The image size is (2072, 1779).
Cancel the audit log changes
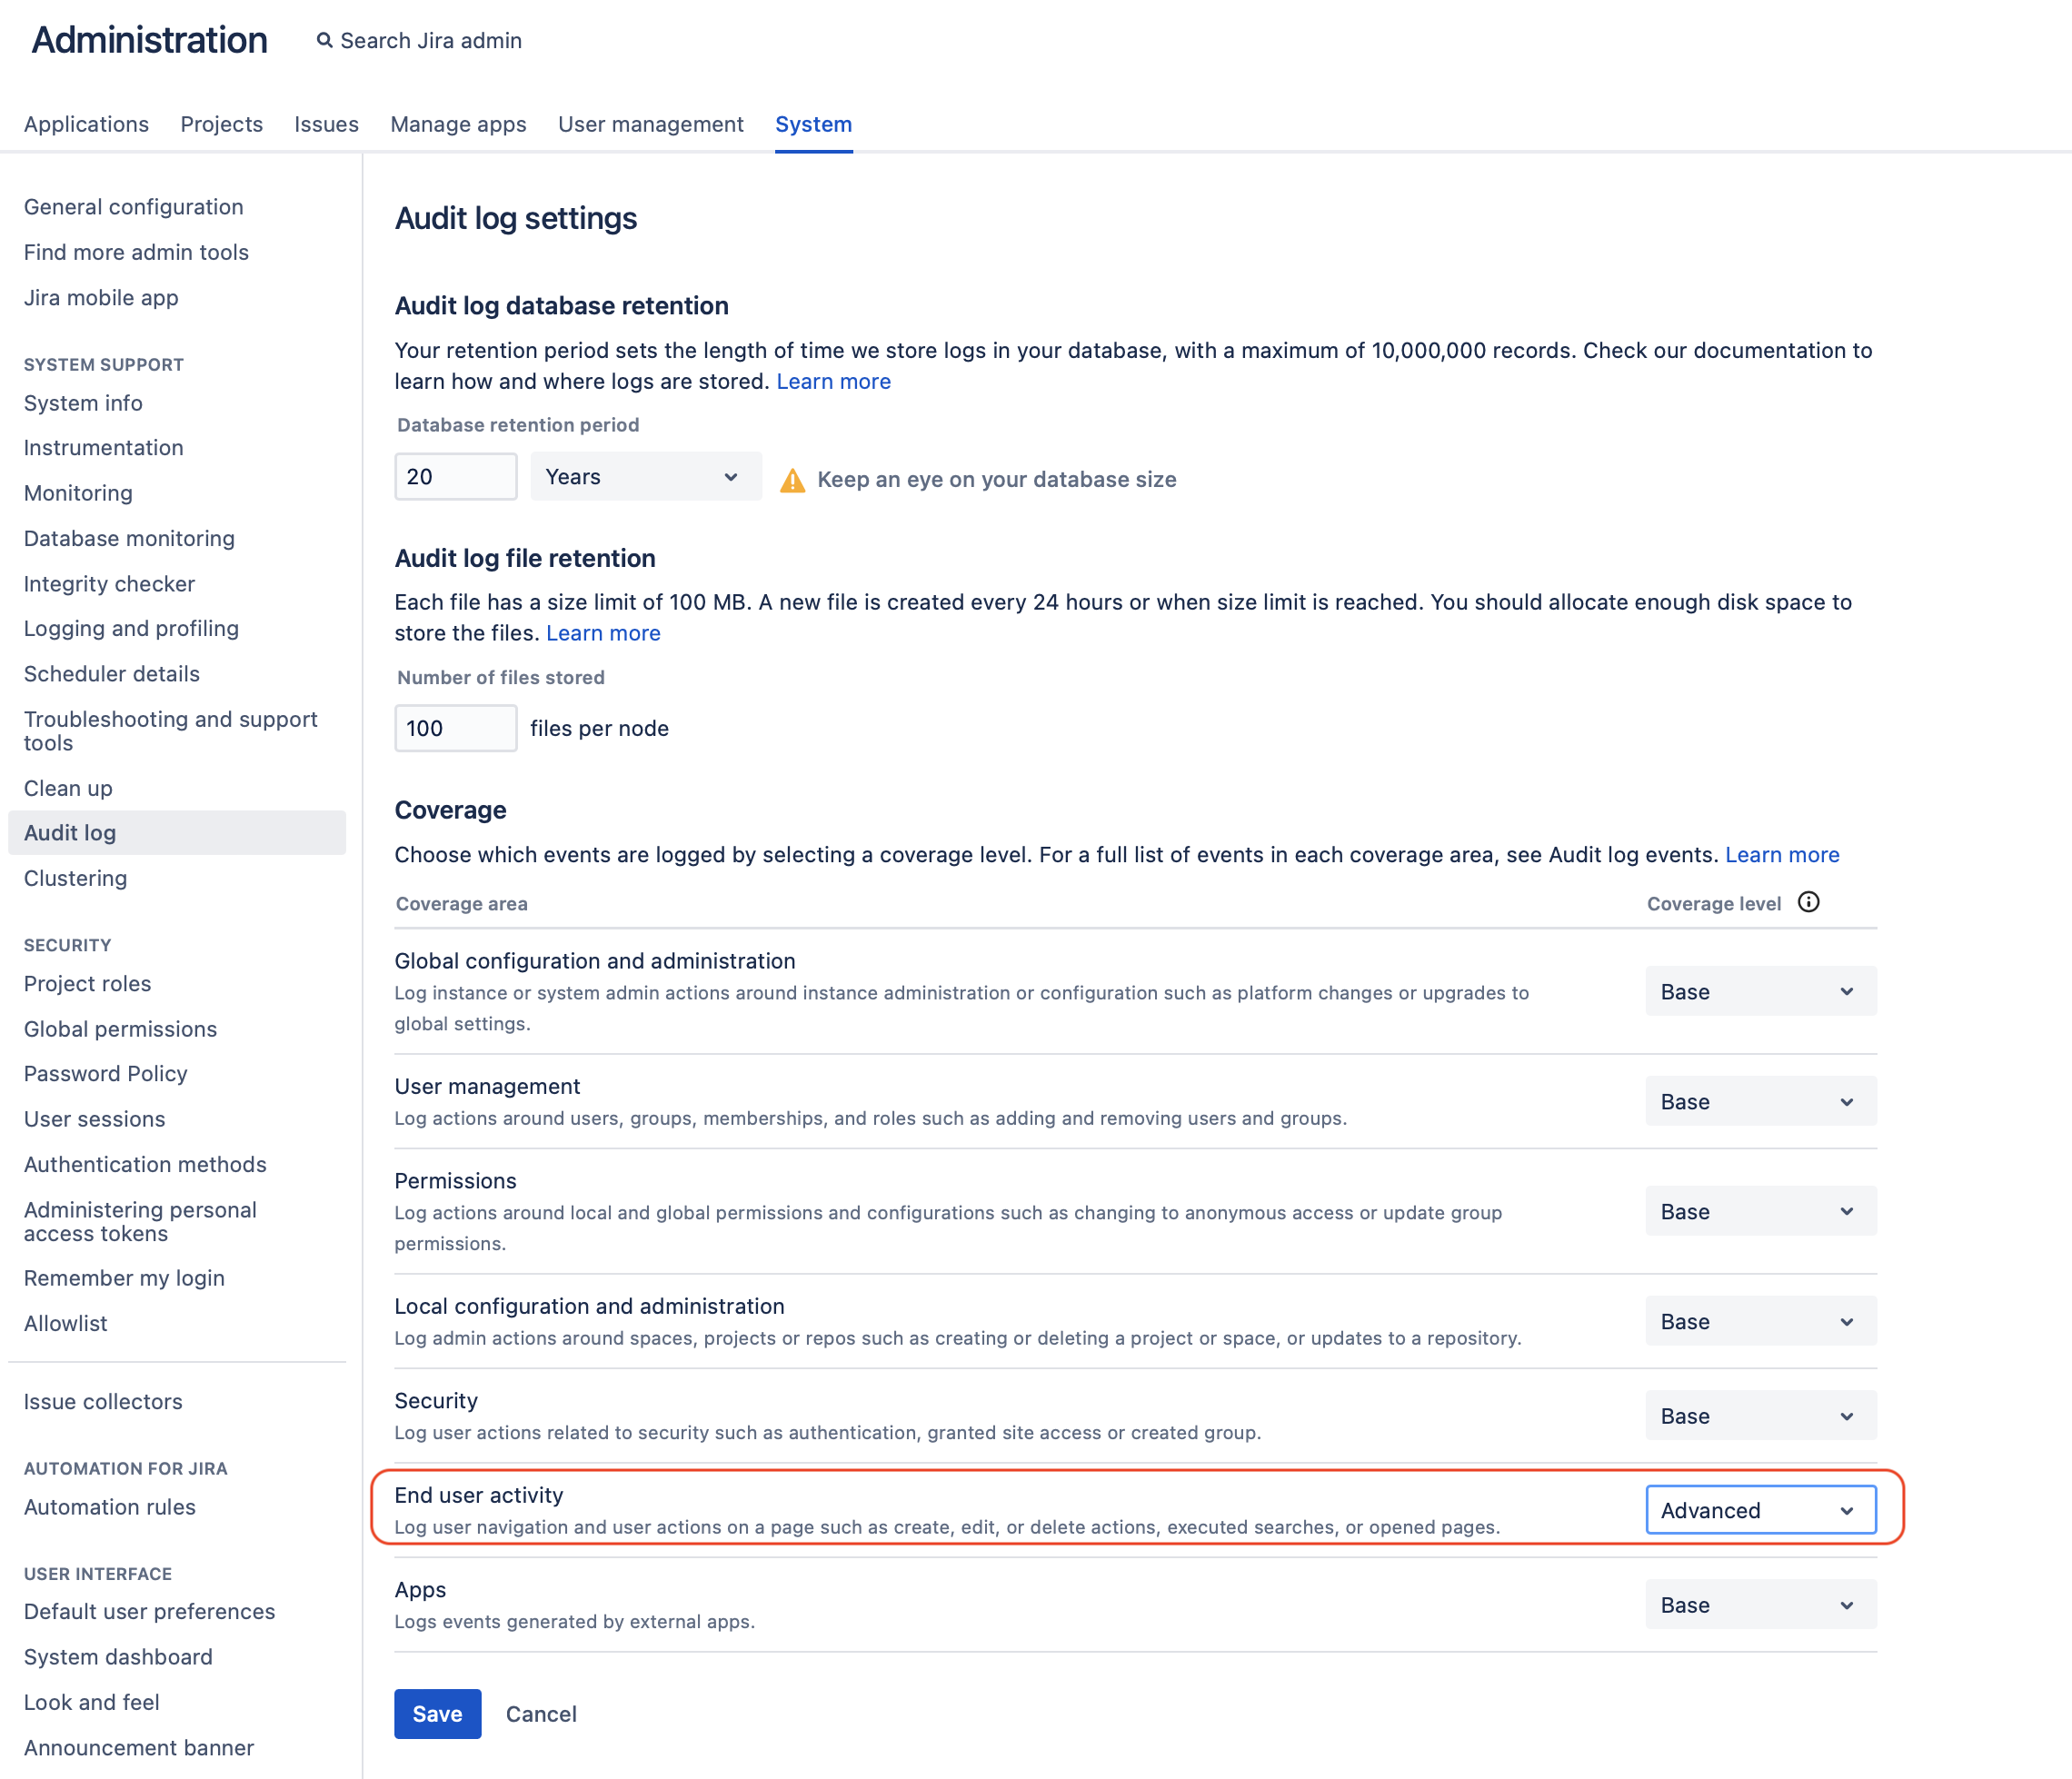541,1713
